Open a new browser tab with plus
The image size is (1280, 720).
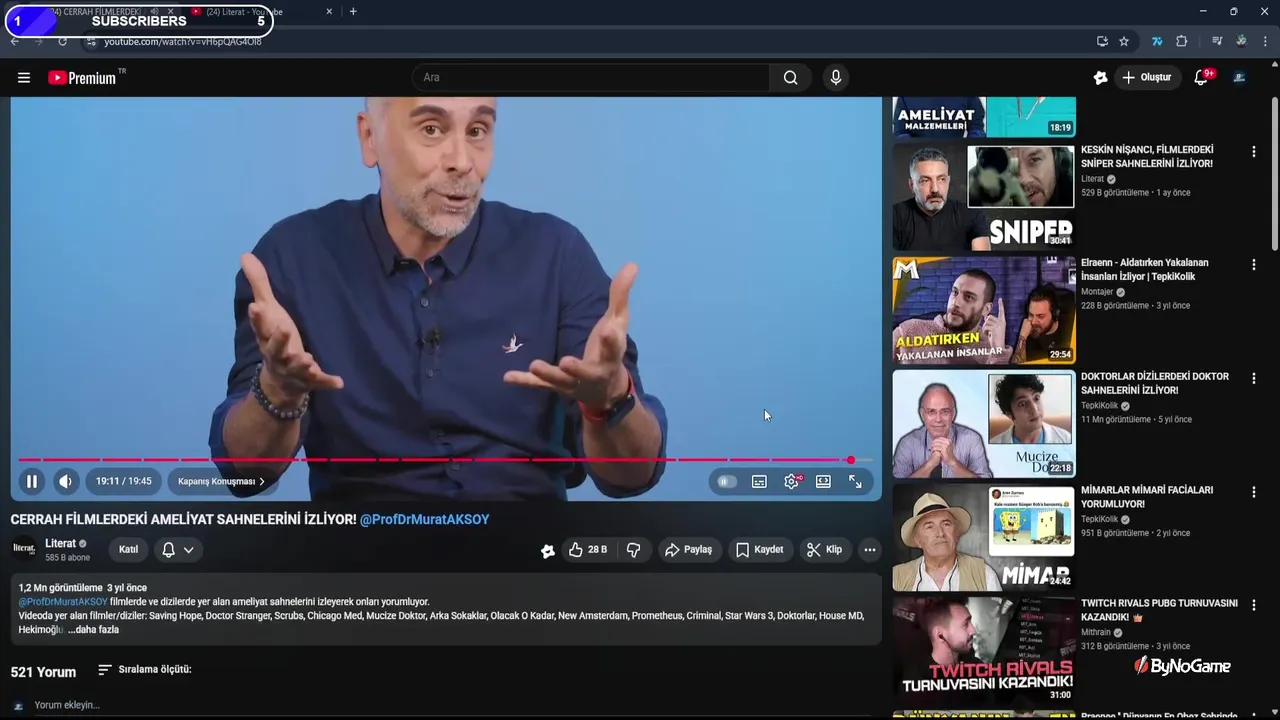[x=353, y=11]
